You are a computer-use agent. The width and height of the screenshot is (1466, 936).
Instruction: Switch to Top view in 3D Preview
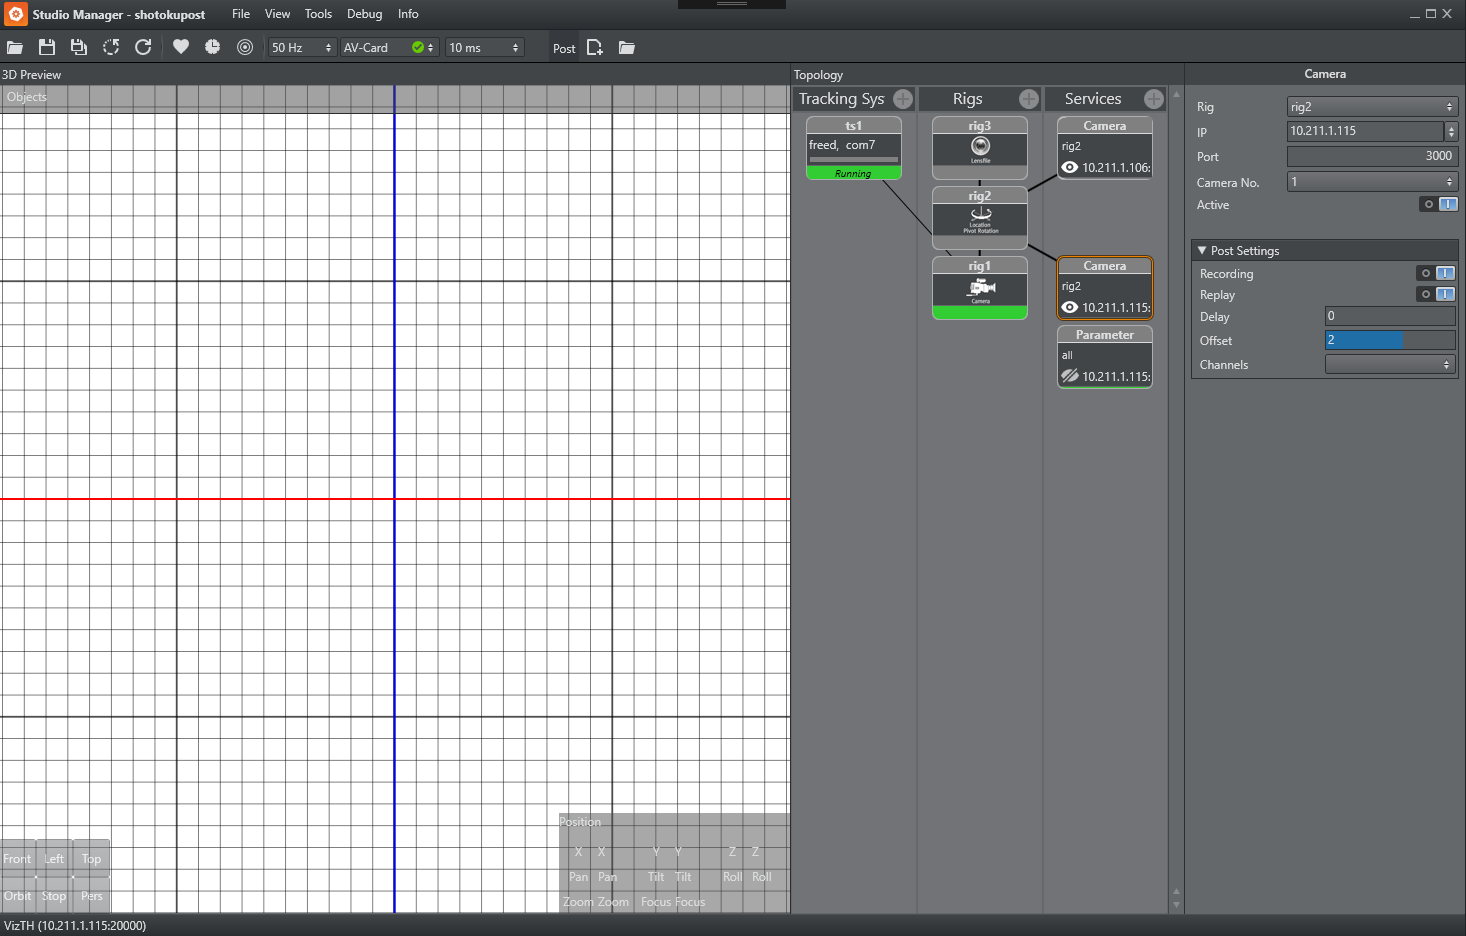click(91, 859)
